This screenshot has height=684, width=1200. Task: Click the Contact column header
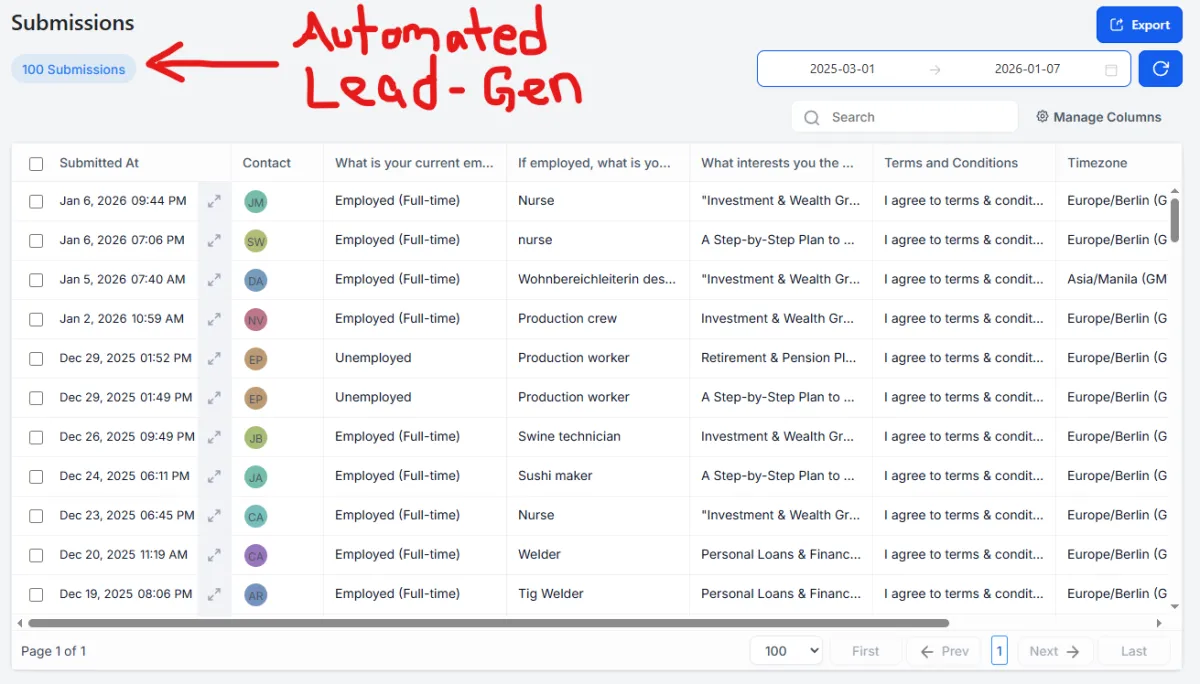click(266, 163)
